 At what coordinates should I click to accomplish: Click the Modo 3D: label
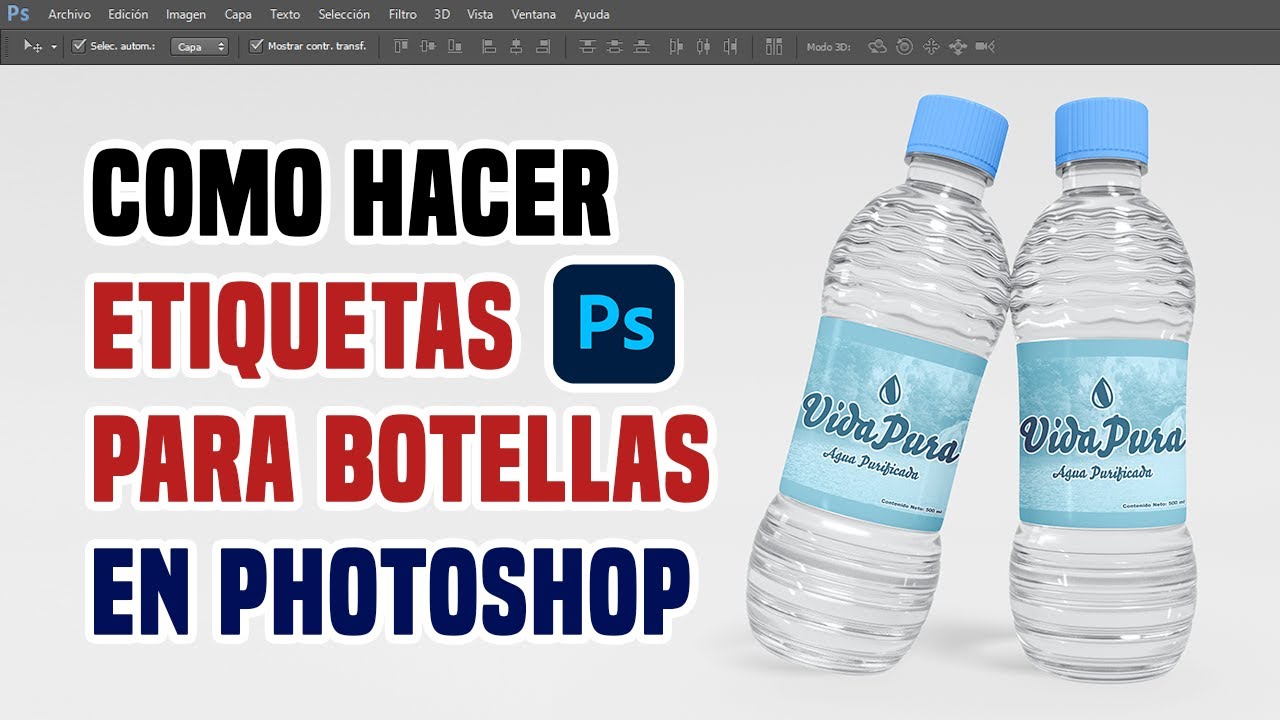click(828, 47)
